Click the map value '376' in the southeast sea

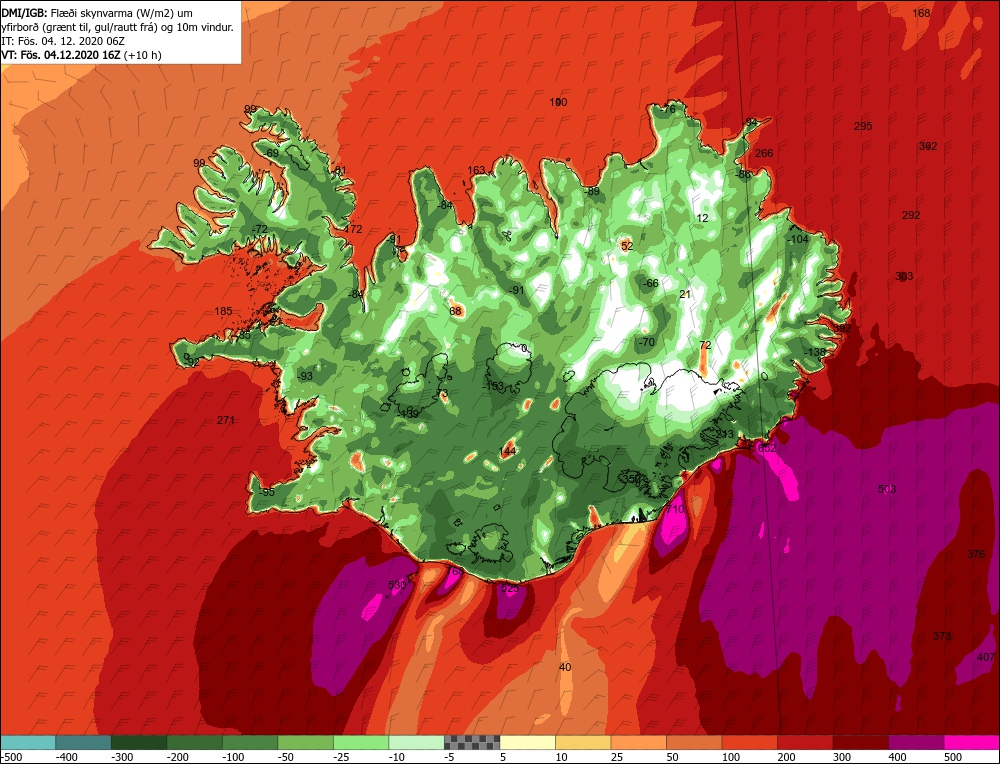(976, 554)
